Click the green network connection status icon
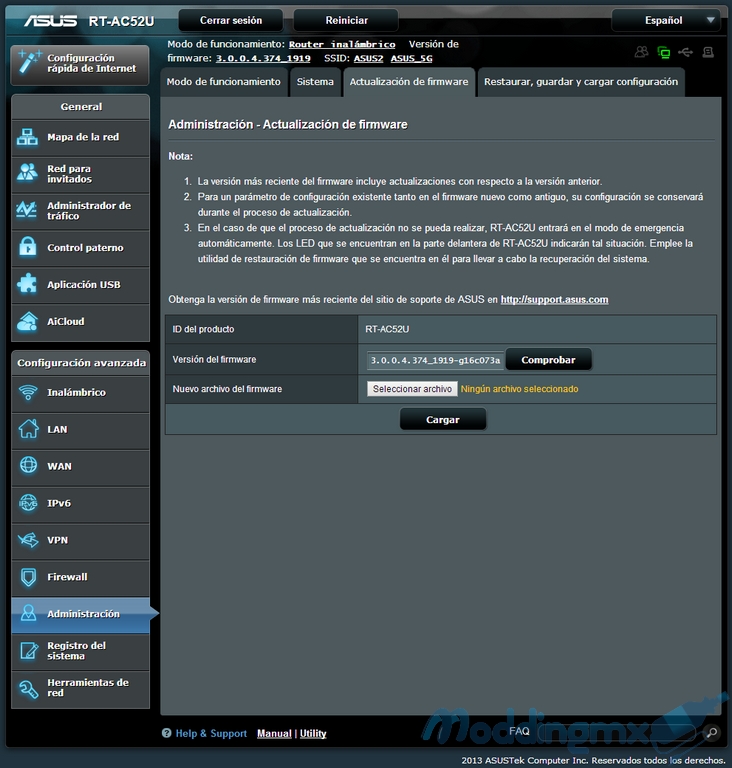This screenshot has height=768, width=732. (x=664, y=52)
